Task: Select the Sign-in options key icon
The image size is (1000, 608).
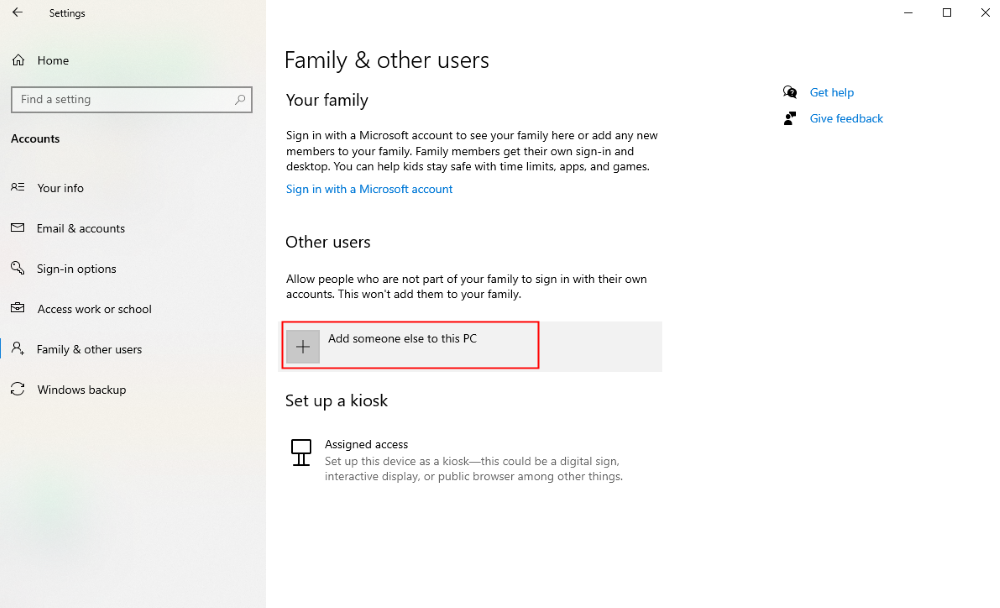Action: pos(17,268)
